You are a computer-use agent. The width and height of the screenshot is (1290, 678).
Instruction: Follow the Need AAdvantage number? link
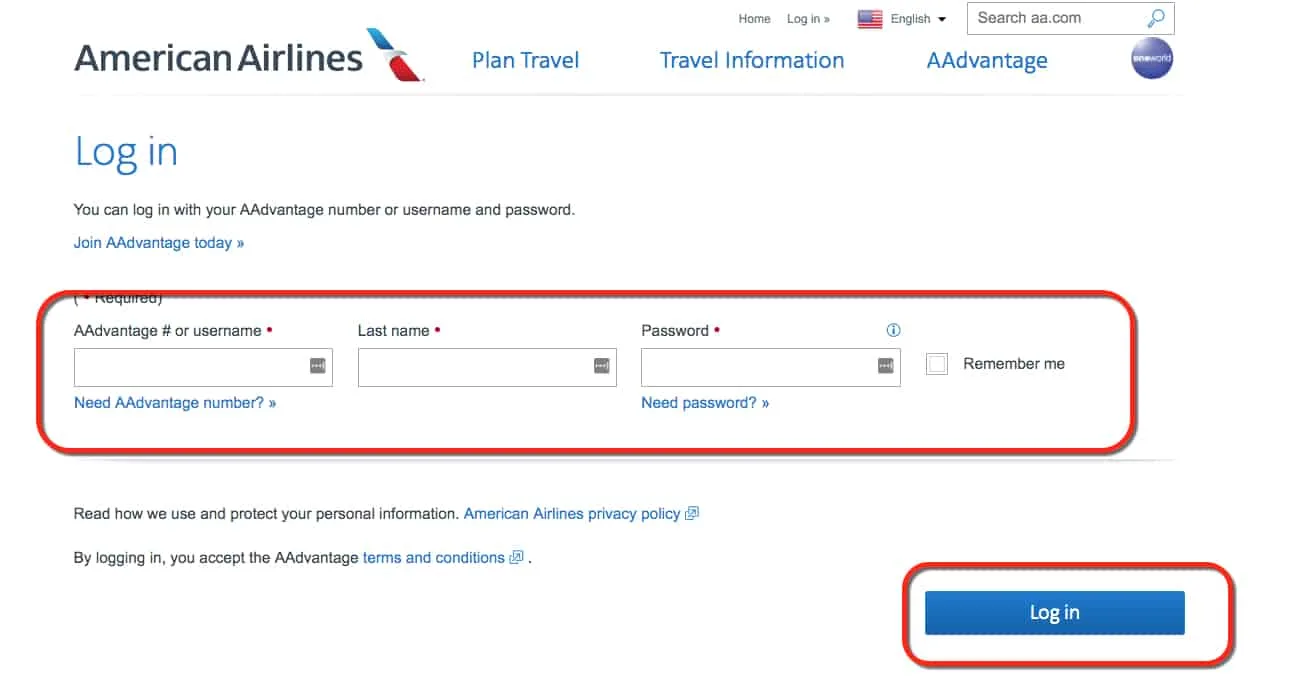(x=175, y=403)
